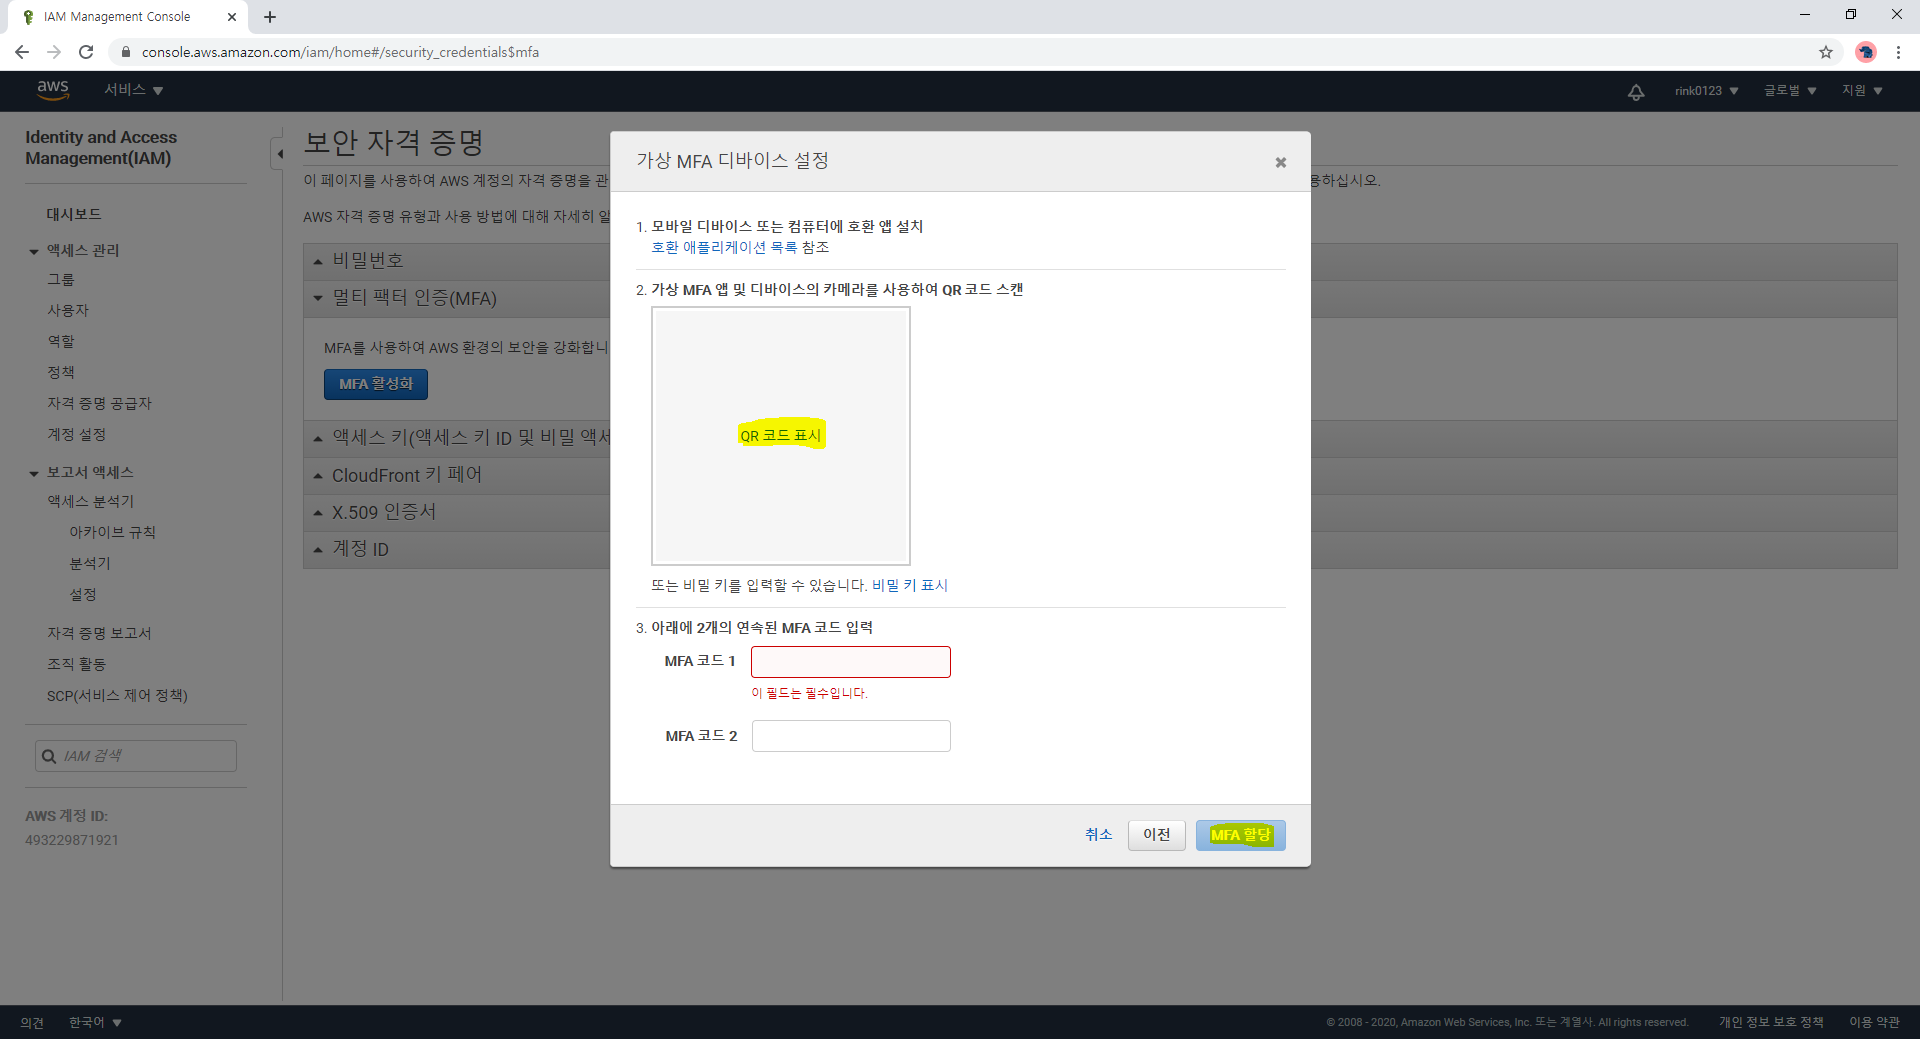Collapse the 액세스 관리 sidebar section
This screenshot has width=1920, height=1039.
click(x=34, y=251)
